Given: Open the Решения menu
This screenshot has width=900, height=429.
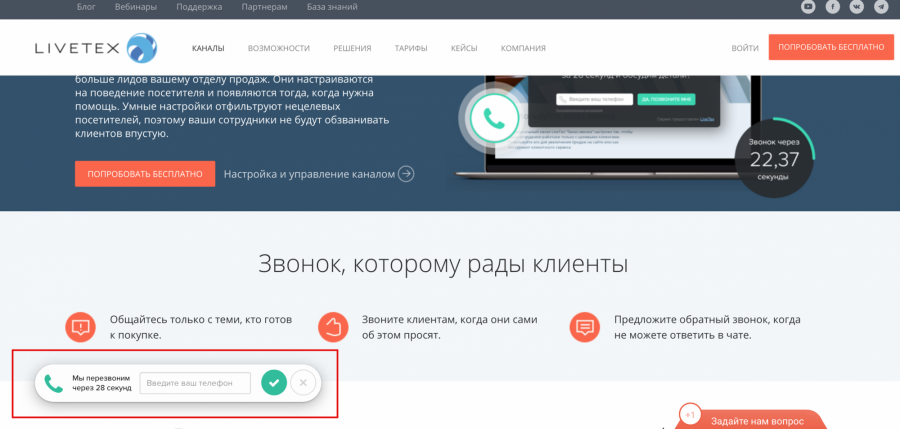Looking at the screenshot, I should pyautogui.click(x=352, y=48).
